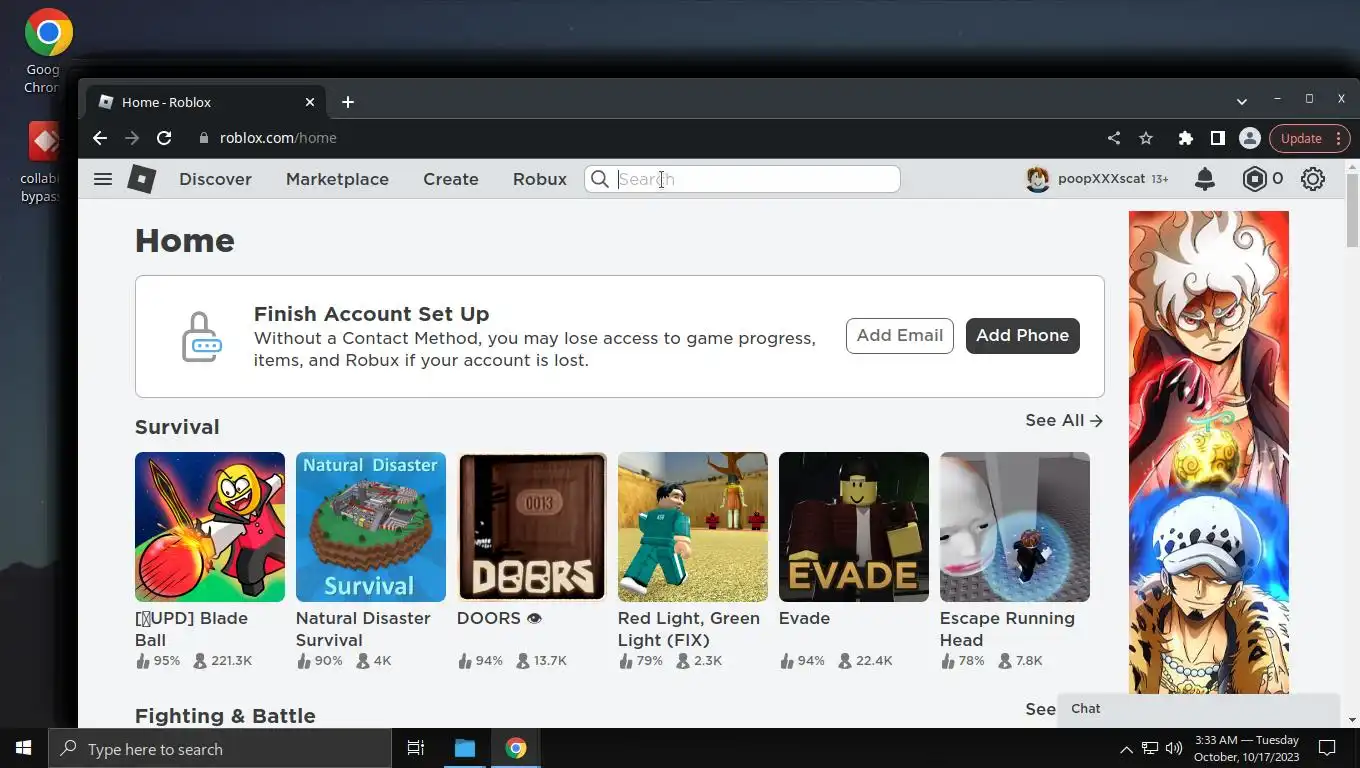Show hidden system tray icons
Viewport: 1360px width, 768px height.
click(1126, 748)
